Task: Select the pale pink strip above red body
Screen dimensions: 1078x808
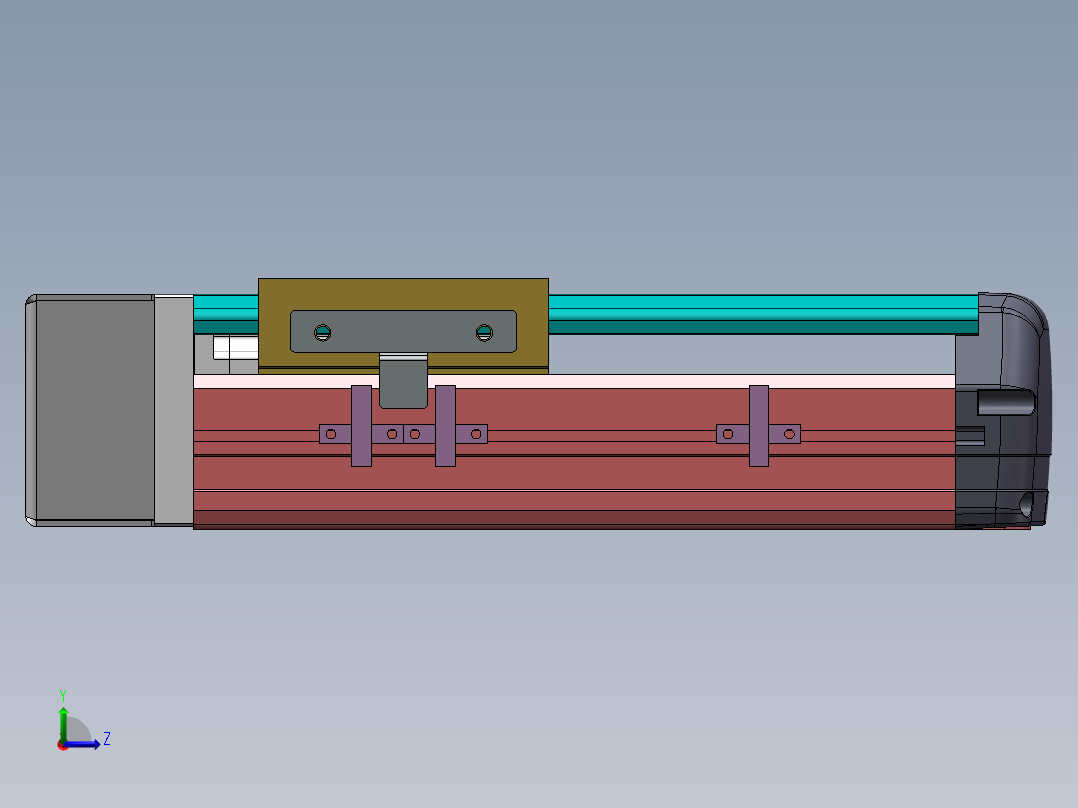Action: tap(574, 382)
